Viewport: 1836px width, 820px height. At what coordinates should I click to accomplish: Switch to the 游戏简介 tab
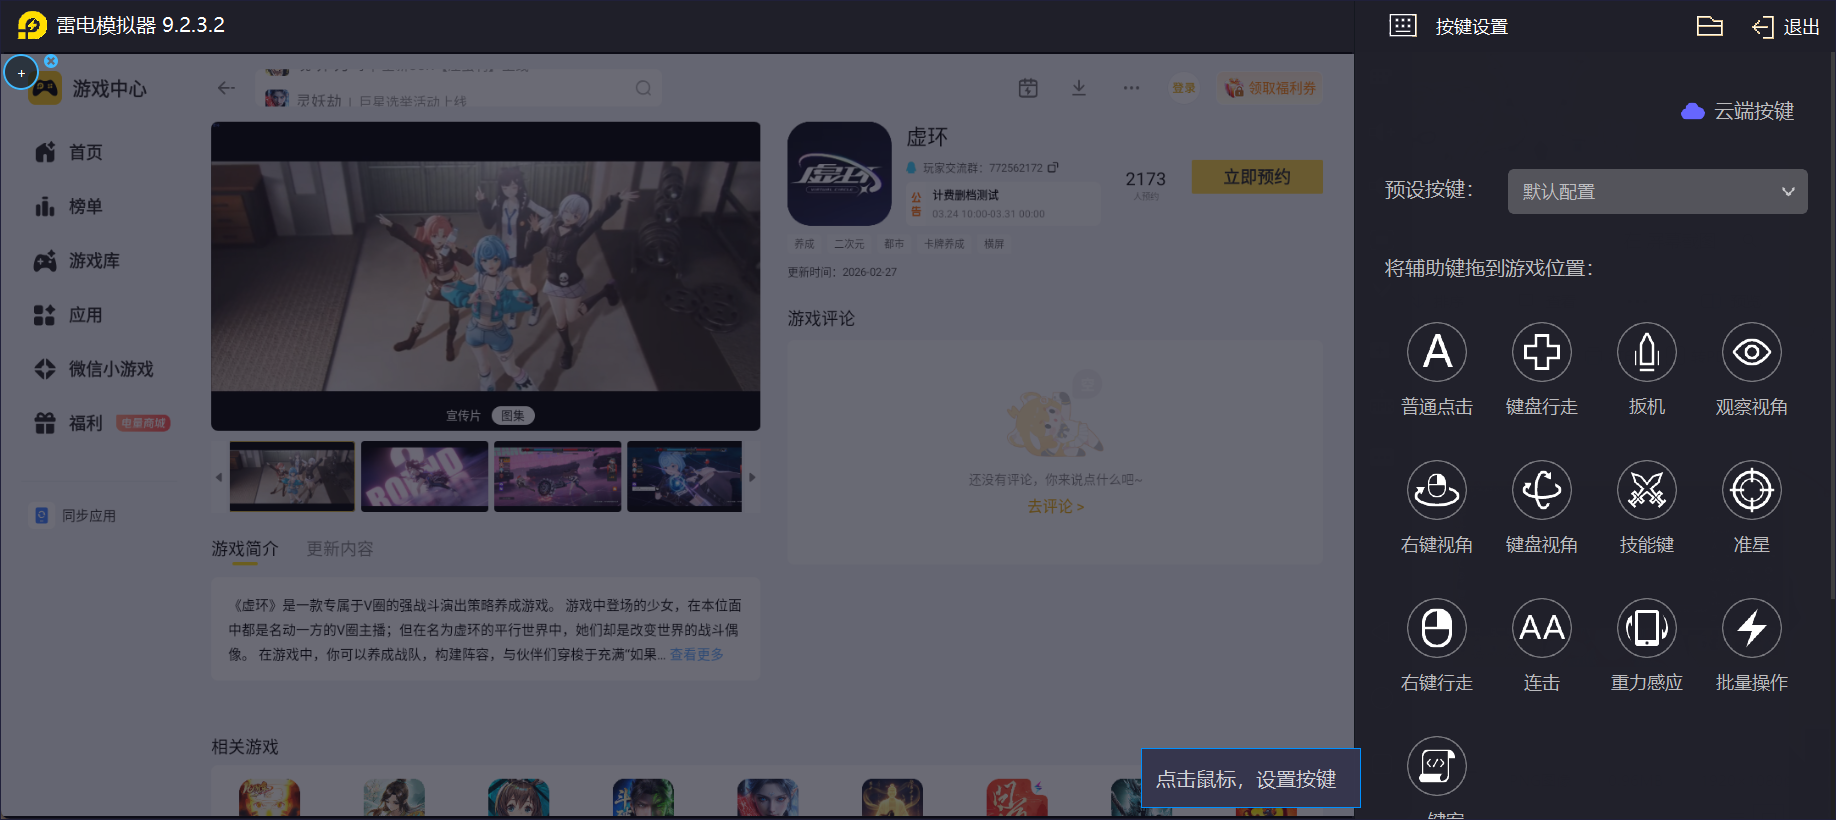point(245,549)
